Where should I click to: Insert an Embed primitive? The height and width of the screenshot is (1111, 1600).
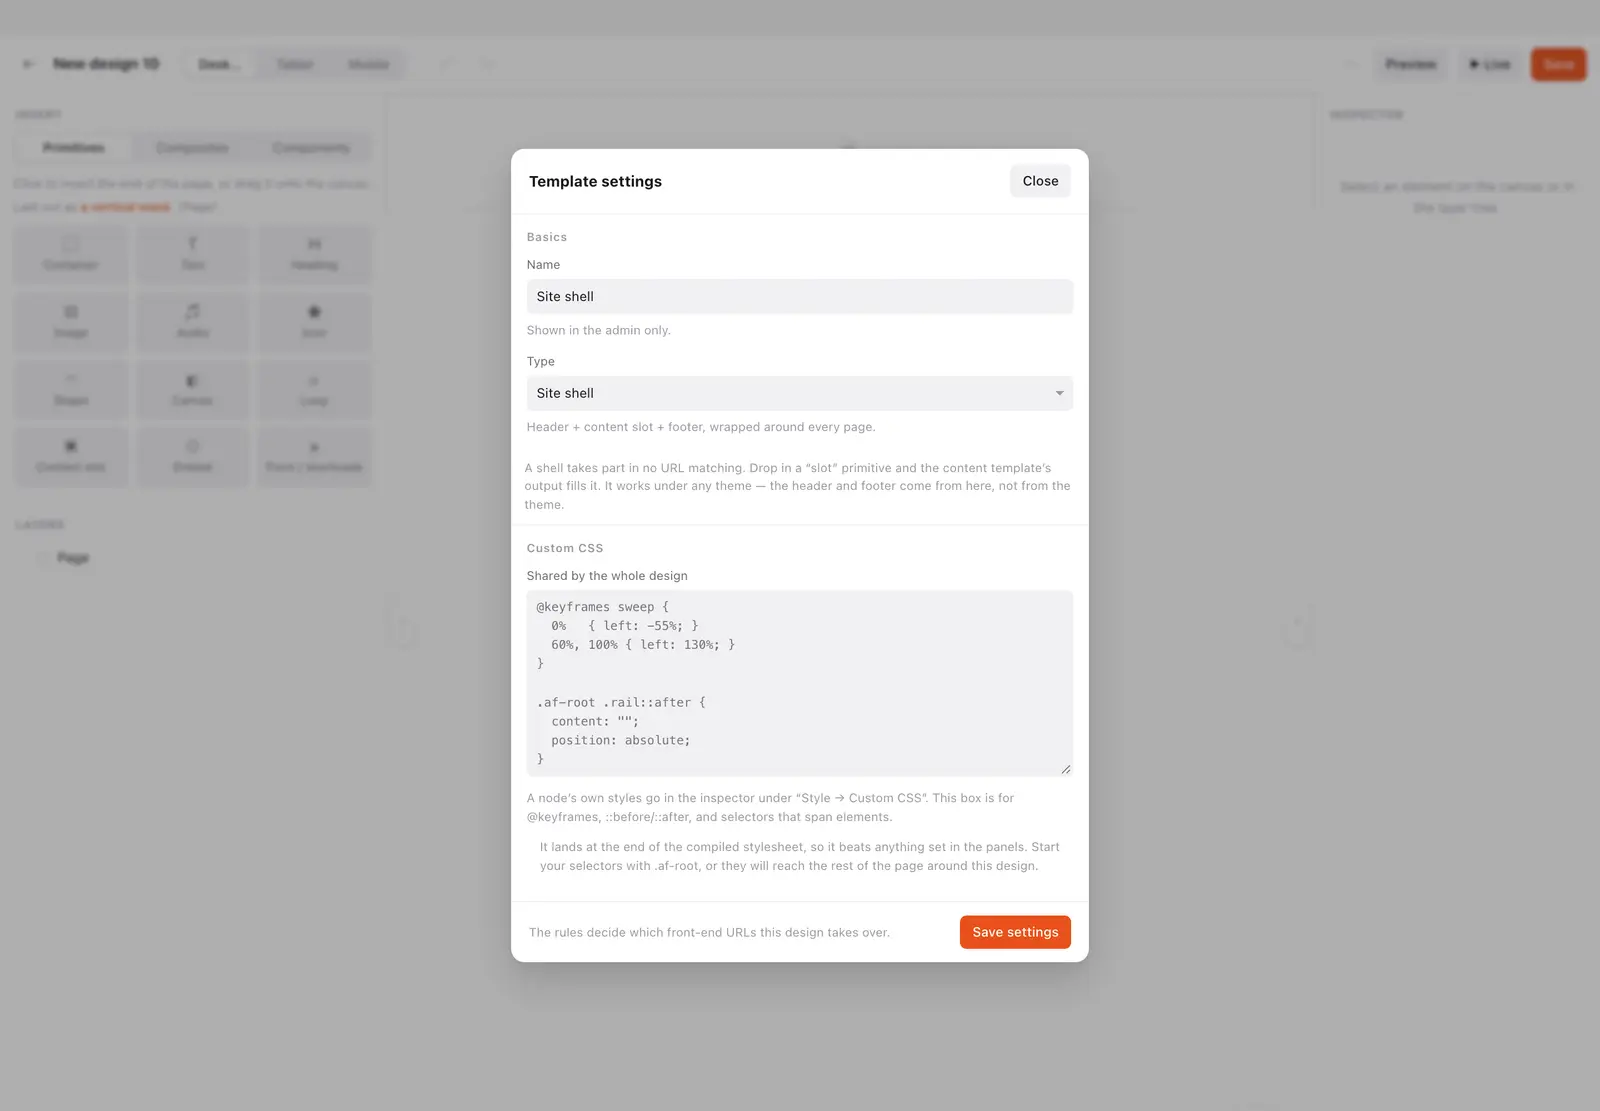[x=192, y=457]
